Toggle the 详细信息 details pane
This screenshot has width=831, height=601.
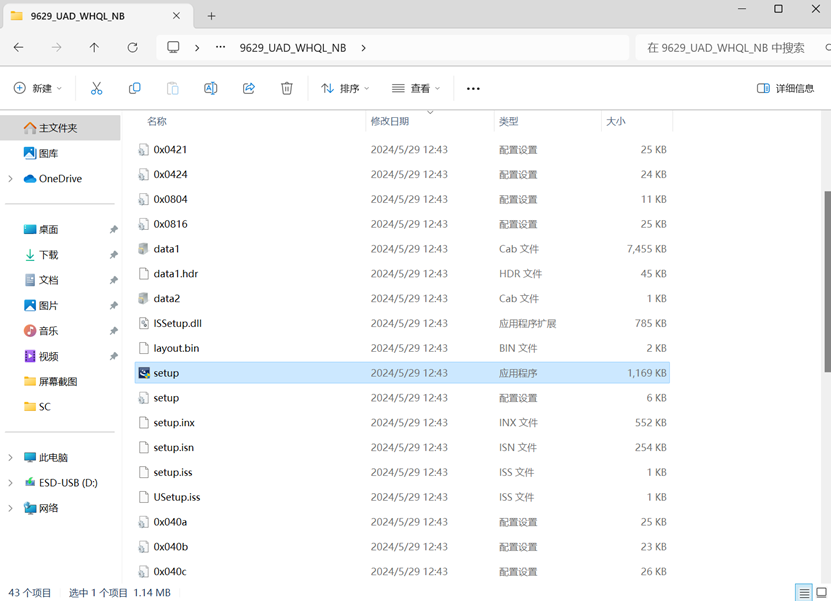[x=785, y=88]
